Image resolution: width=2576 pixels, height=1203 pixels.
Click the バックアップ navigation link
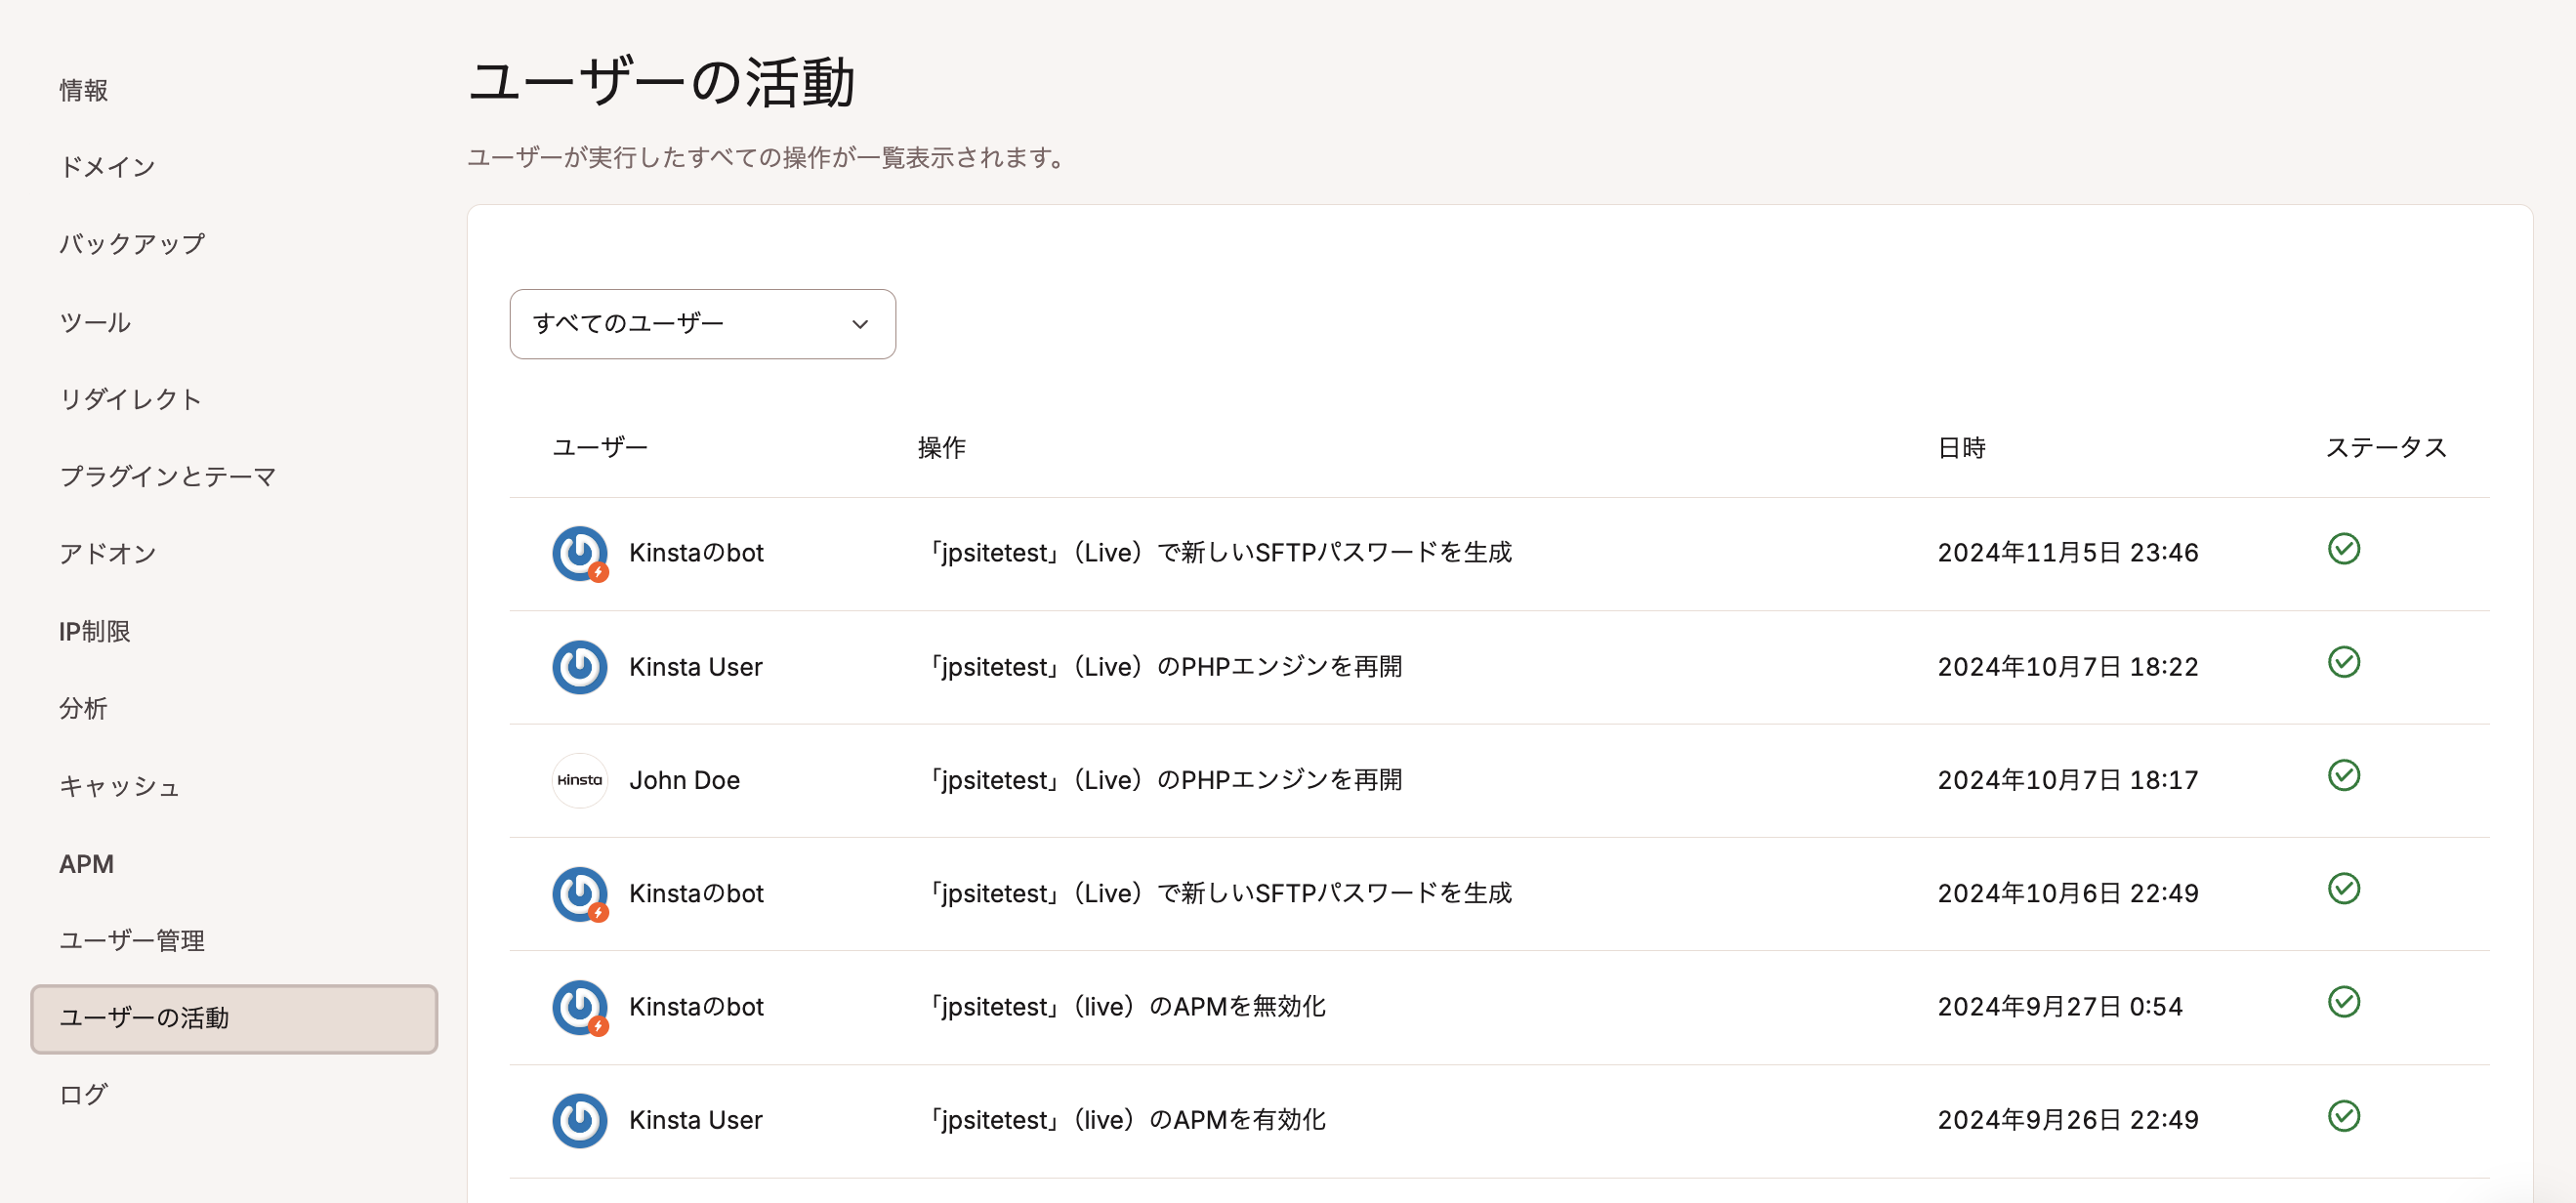click(132, 243)
